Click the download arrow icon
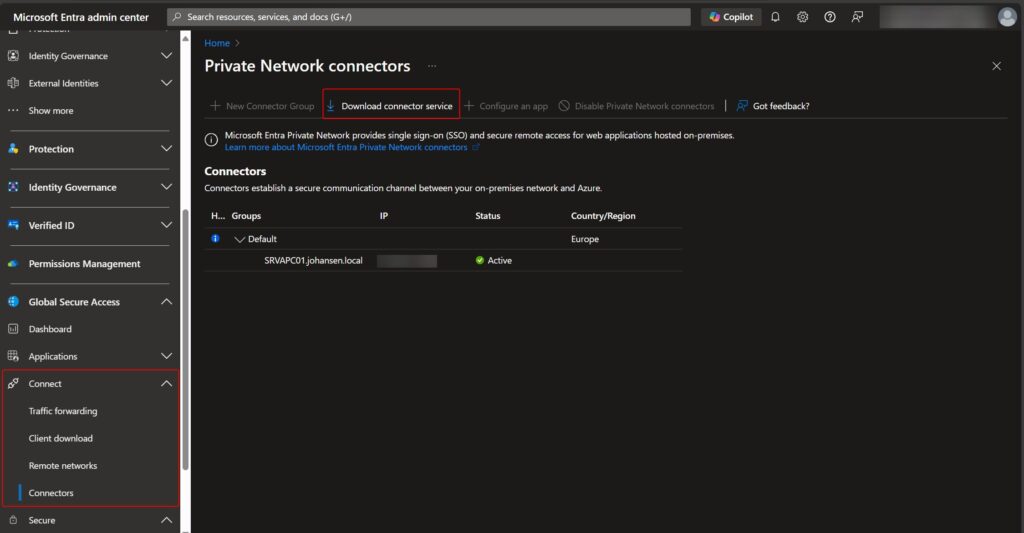This screenshot has width=1024, height=533. pyautogui.click(x=330, y=106)
